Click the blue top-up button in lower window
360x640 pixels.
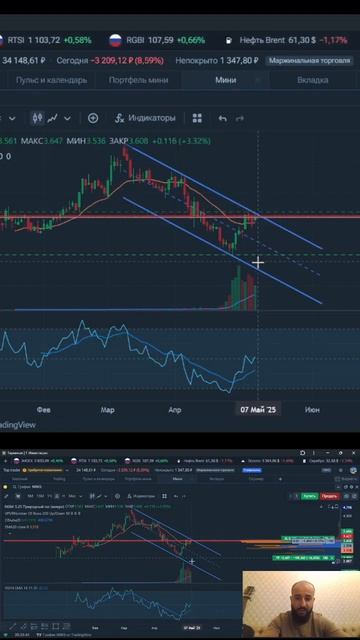pos(252,470)
